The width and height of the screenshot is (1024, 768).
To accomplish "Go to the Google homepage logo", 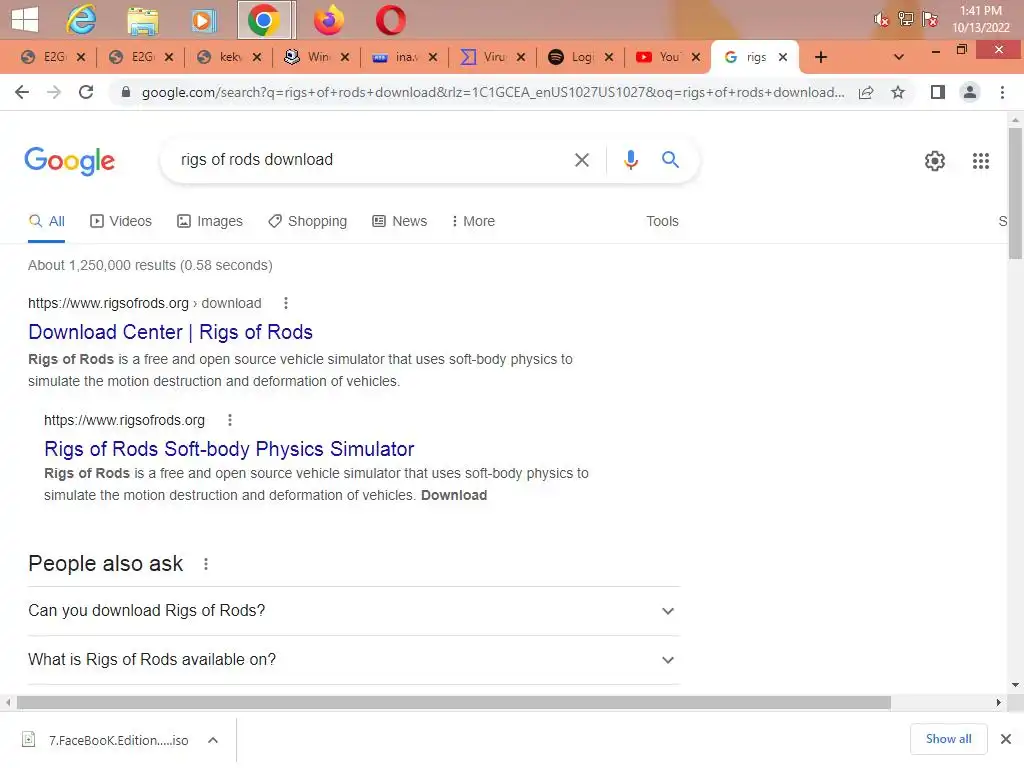I will click(x=69, y=161).
